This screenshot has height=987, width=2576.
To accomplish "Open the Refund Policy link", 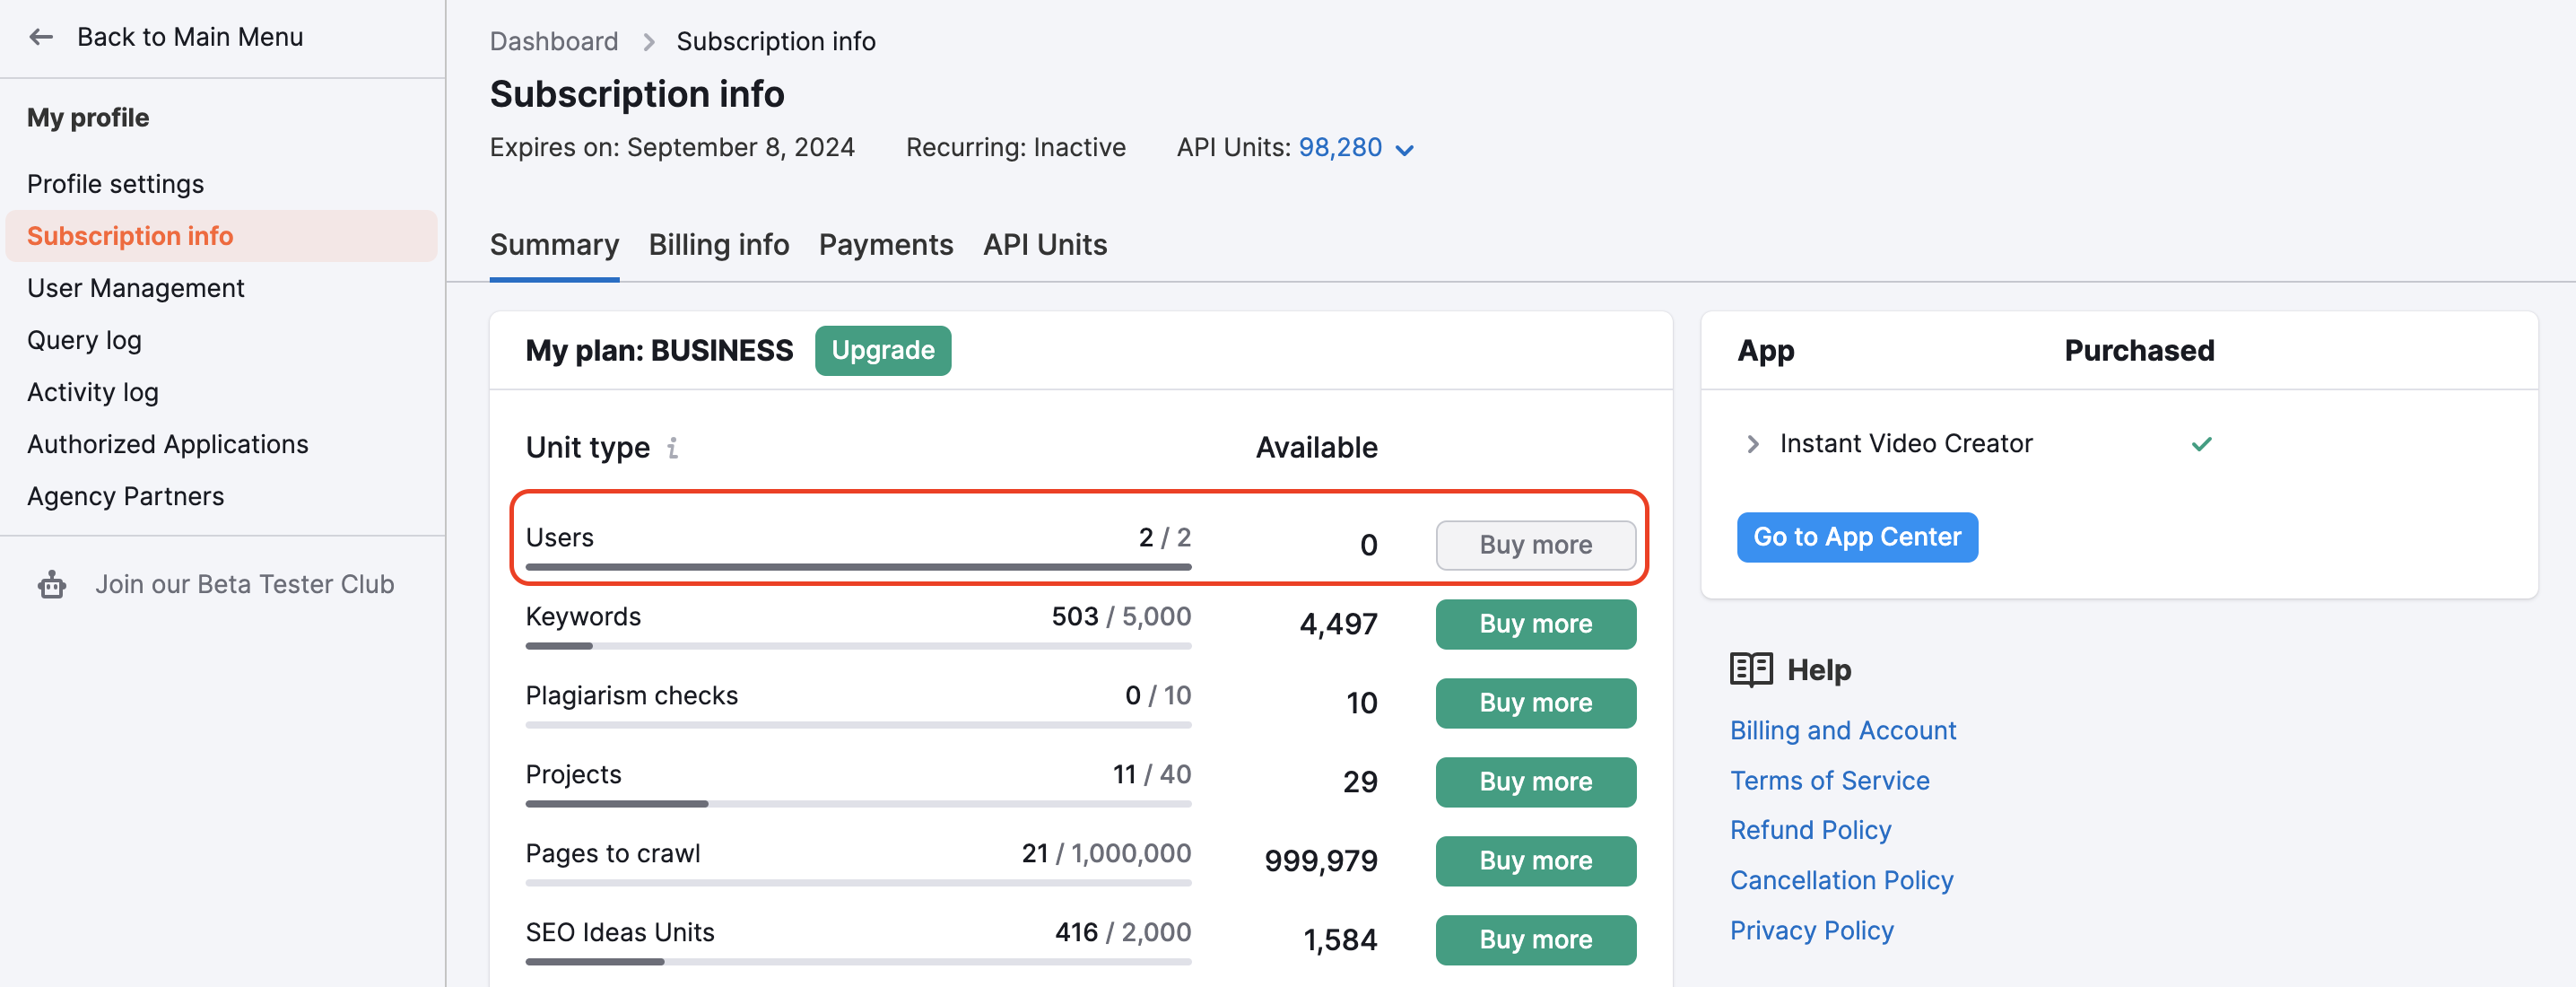I will [x=1810, y=829].
